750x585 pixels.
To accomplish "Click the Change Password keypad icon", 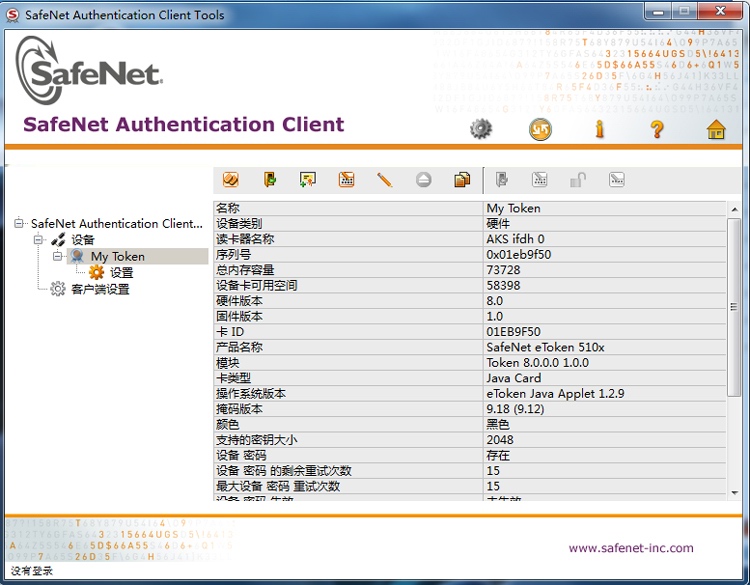I will point(346,180).
